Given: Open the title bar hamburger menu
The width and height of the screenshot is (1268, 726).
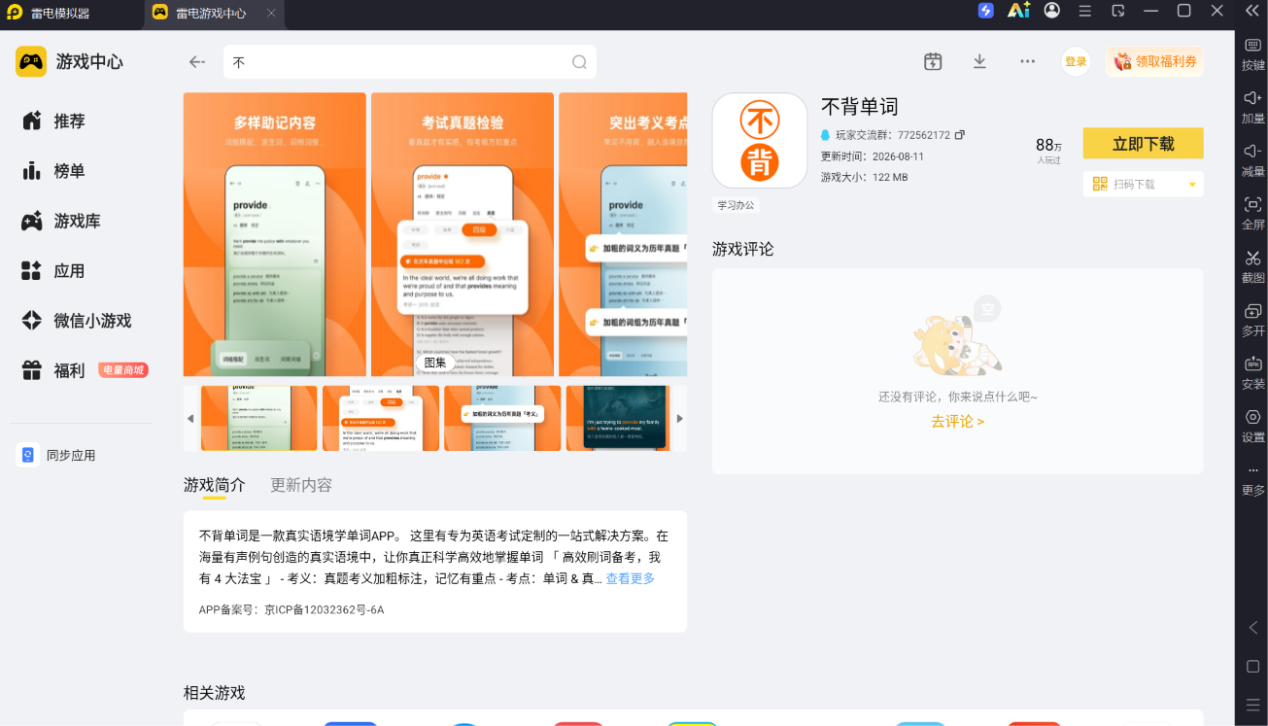Looking at the screenshot, I should coord(1085,11).
